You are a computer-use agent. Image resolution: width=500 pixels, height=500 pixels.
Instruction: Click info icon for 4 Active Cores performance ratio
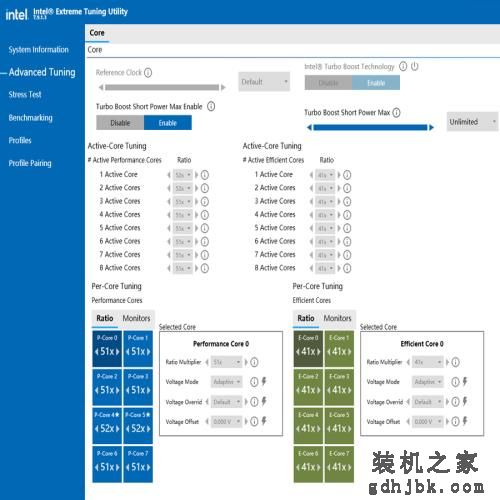205,215
